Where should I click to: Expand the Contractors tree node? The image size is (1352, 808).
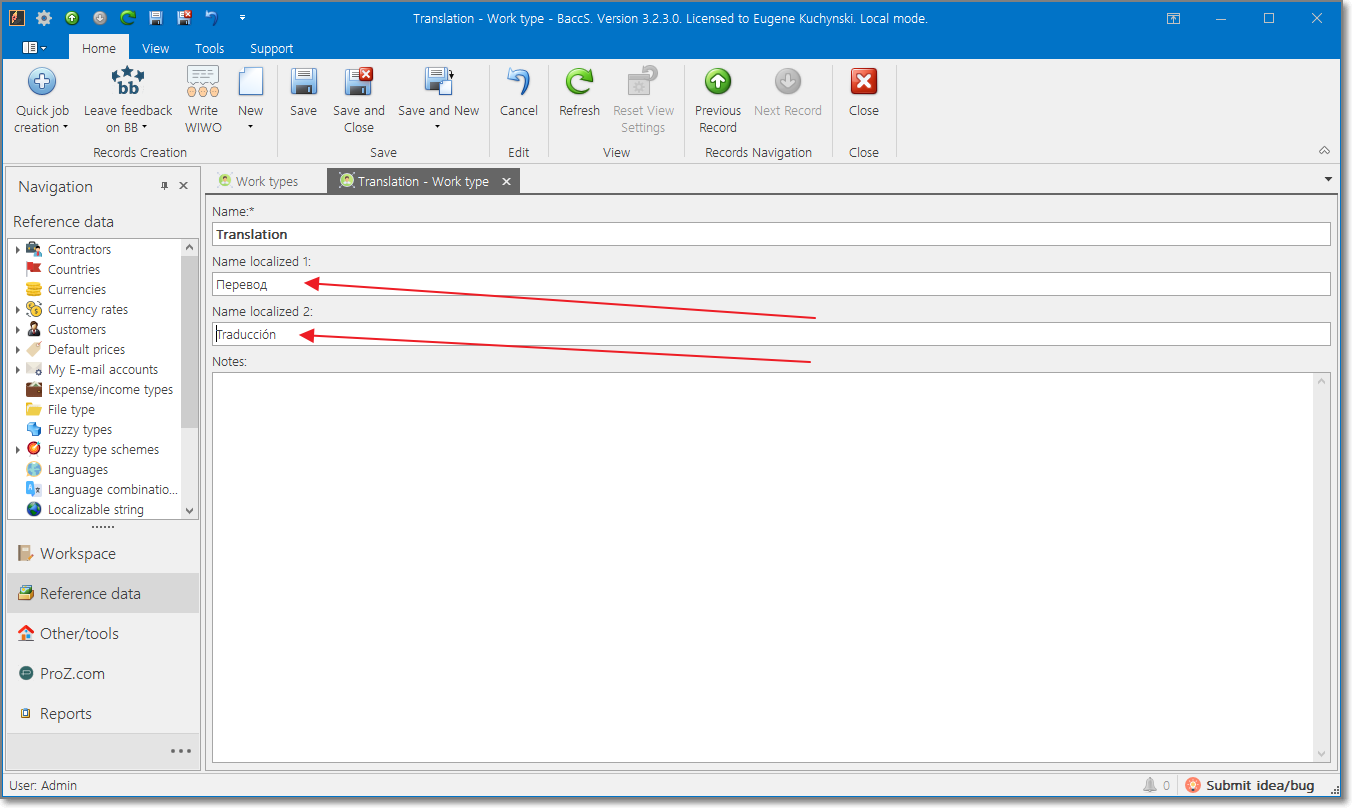[18, 249]
